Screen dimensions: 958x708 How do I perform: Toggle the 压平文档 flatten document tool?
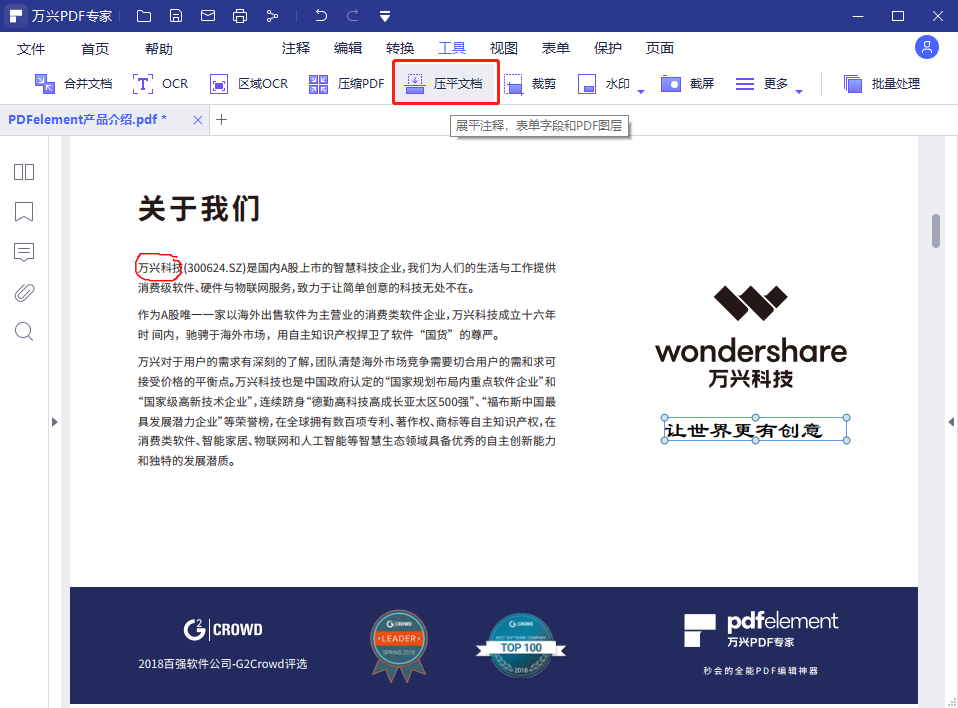point(445,83)
